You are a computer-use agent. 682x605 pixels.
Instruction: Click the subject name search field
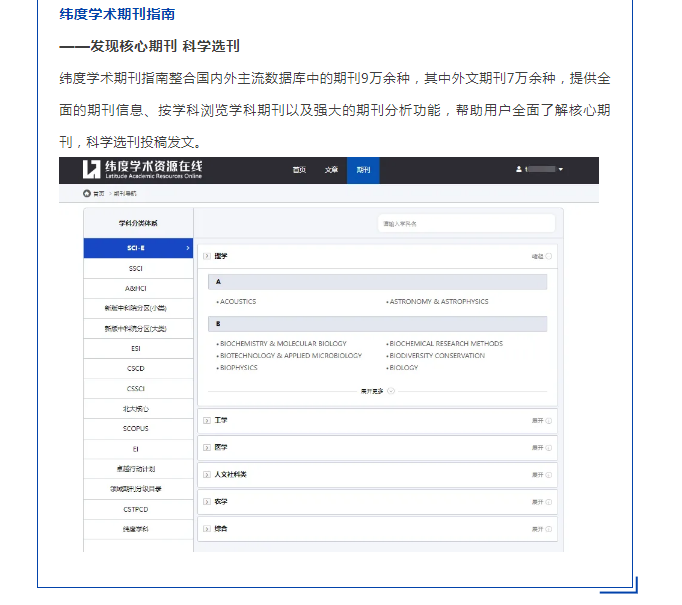tap(466, 224)
